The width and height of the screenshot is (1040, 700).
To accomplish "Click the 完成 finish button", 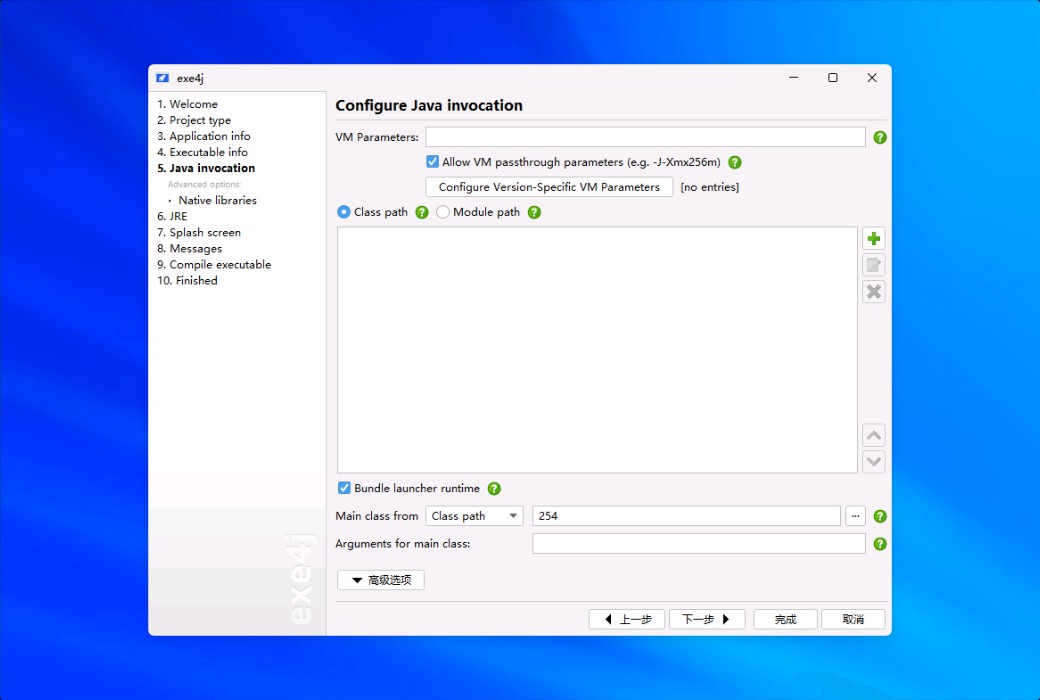I will (785, 619).
